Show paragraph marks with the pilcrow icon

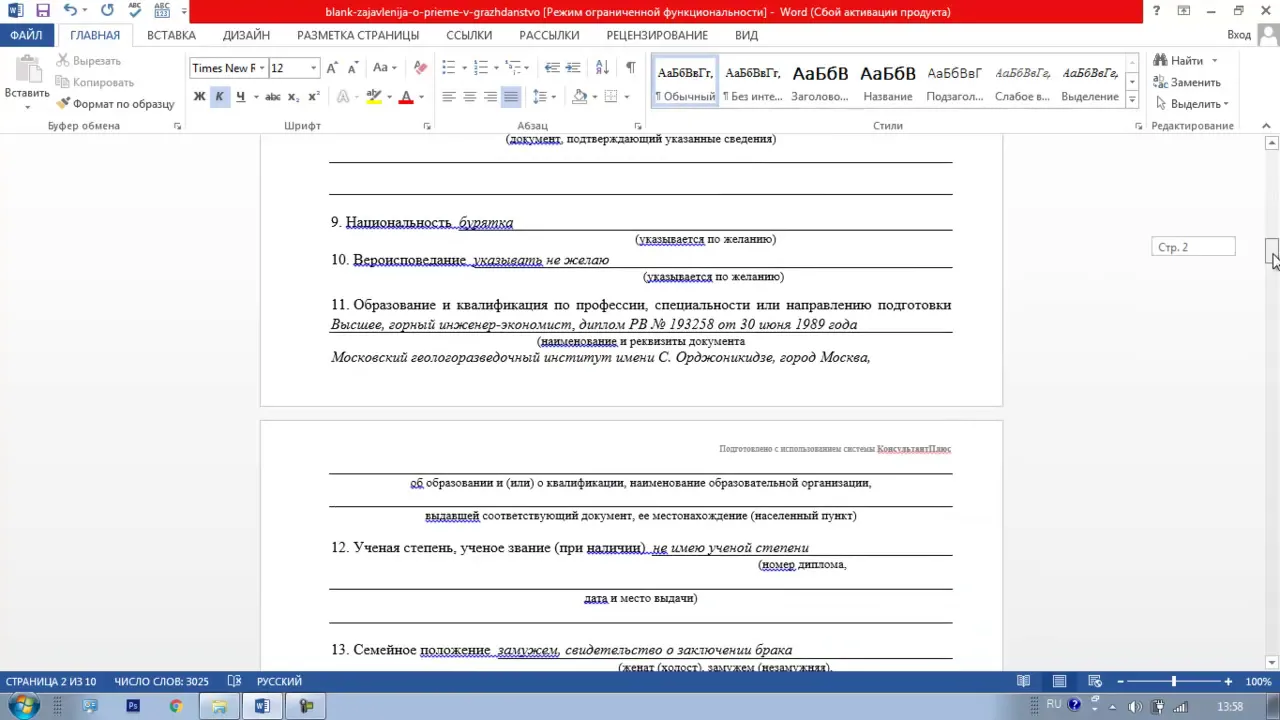click(630, 68)
